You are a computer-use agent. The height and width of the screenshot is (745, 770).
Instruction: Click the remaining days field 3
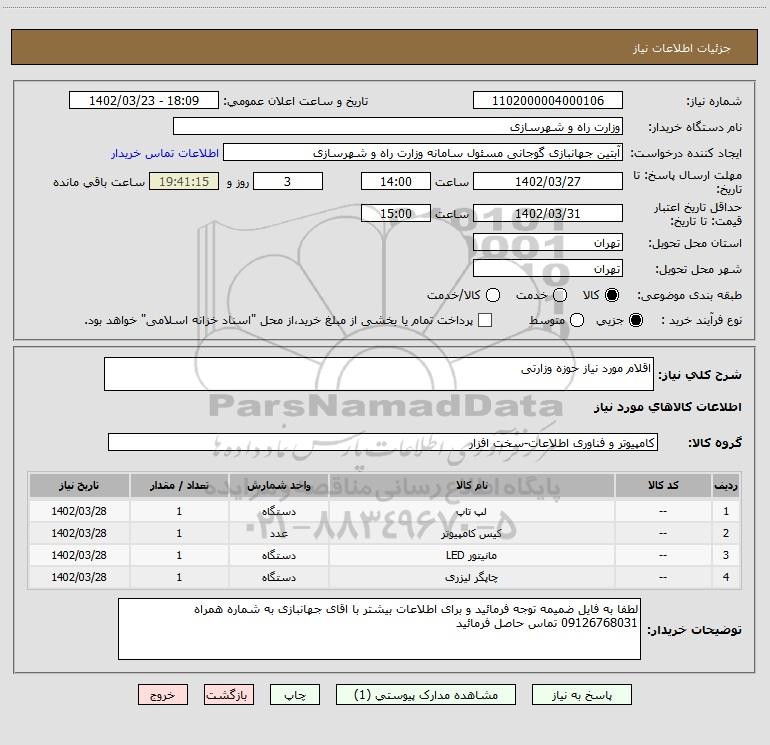(x=288, y=181)
